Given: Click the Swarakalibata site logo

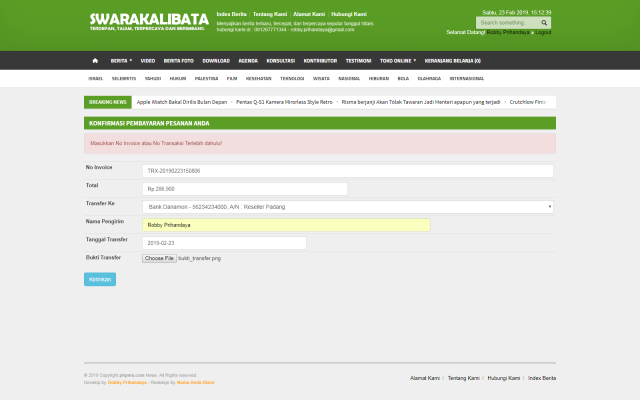Looking at the screenshot, I should (x=148, y=21).
